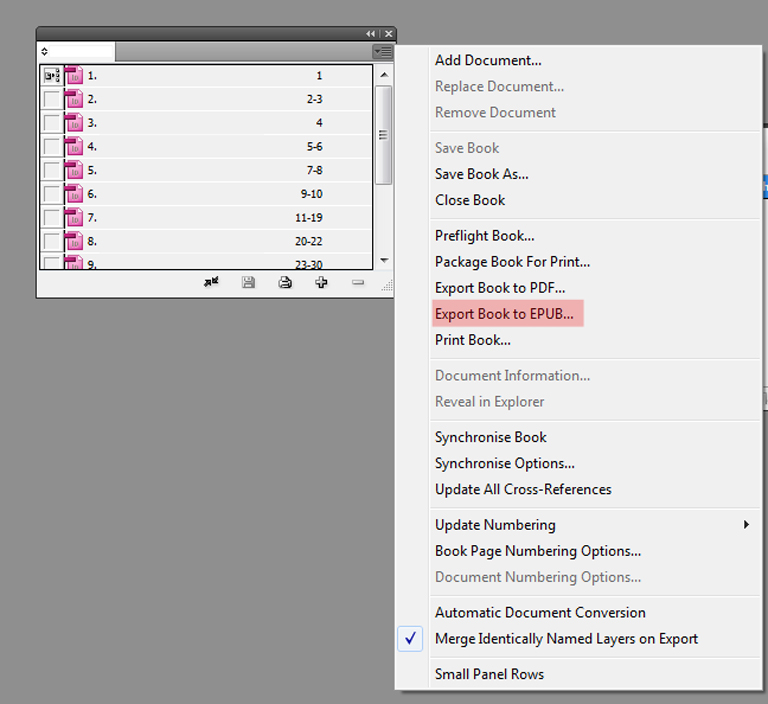Select InDesign document icon for item 4

pyautogui.click(x=74, y=146)
